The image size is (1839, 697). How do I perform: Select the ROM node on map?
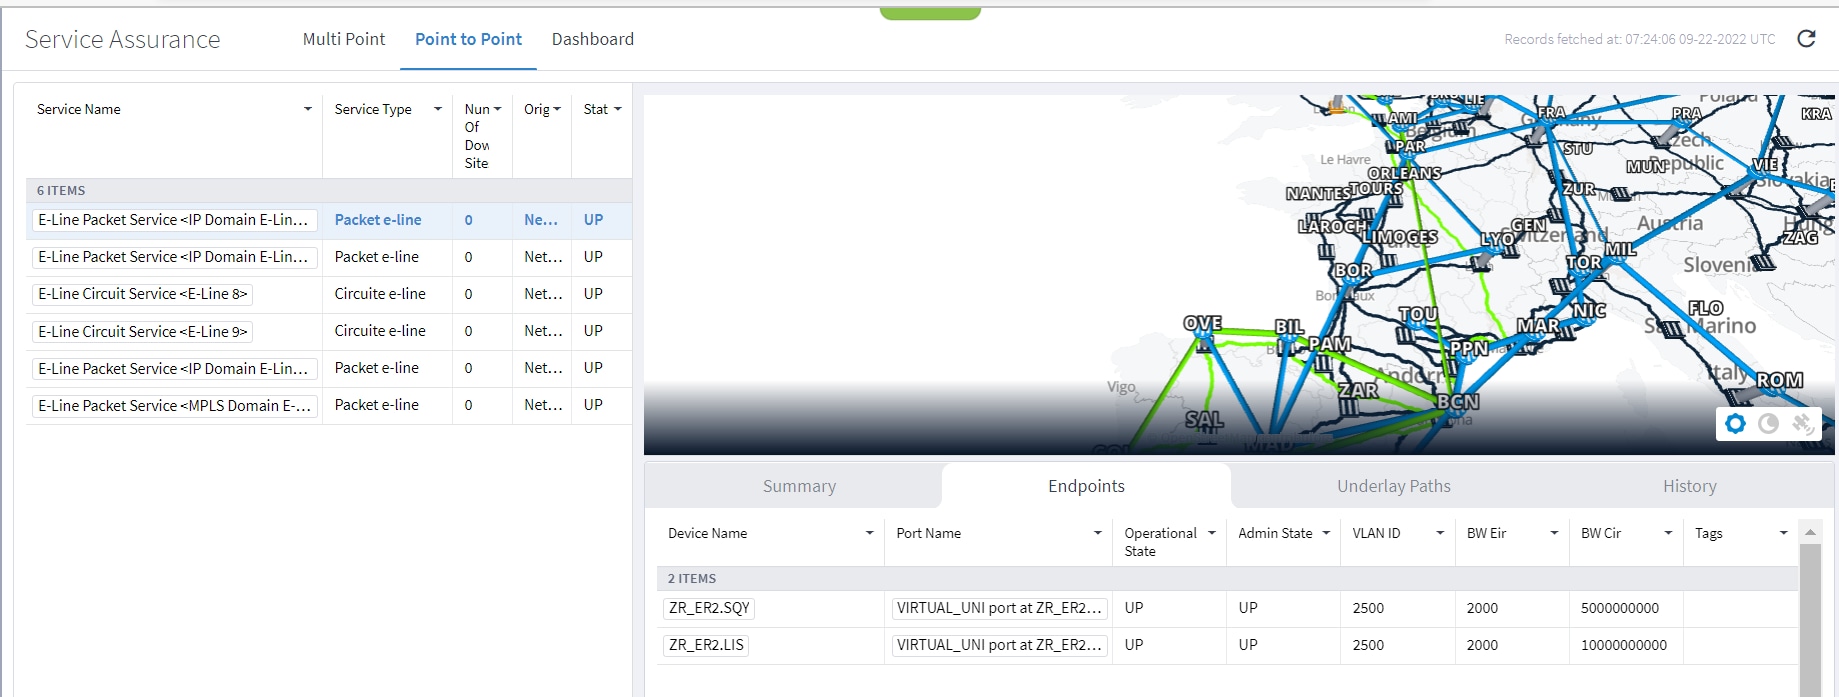pyautogui.click(x=1779, y=381)
